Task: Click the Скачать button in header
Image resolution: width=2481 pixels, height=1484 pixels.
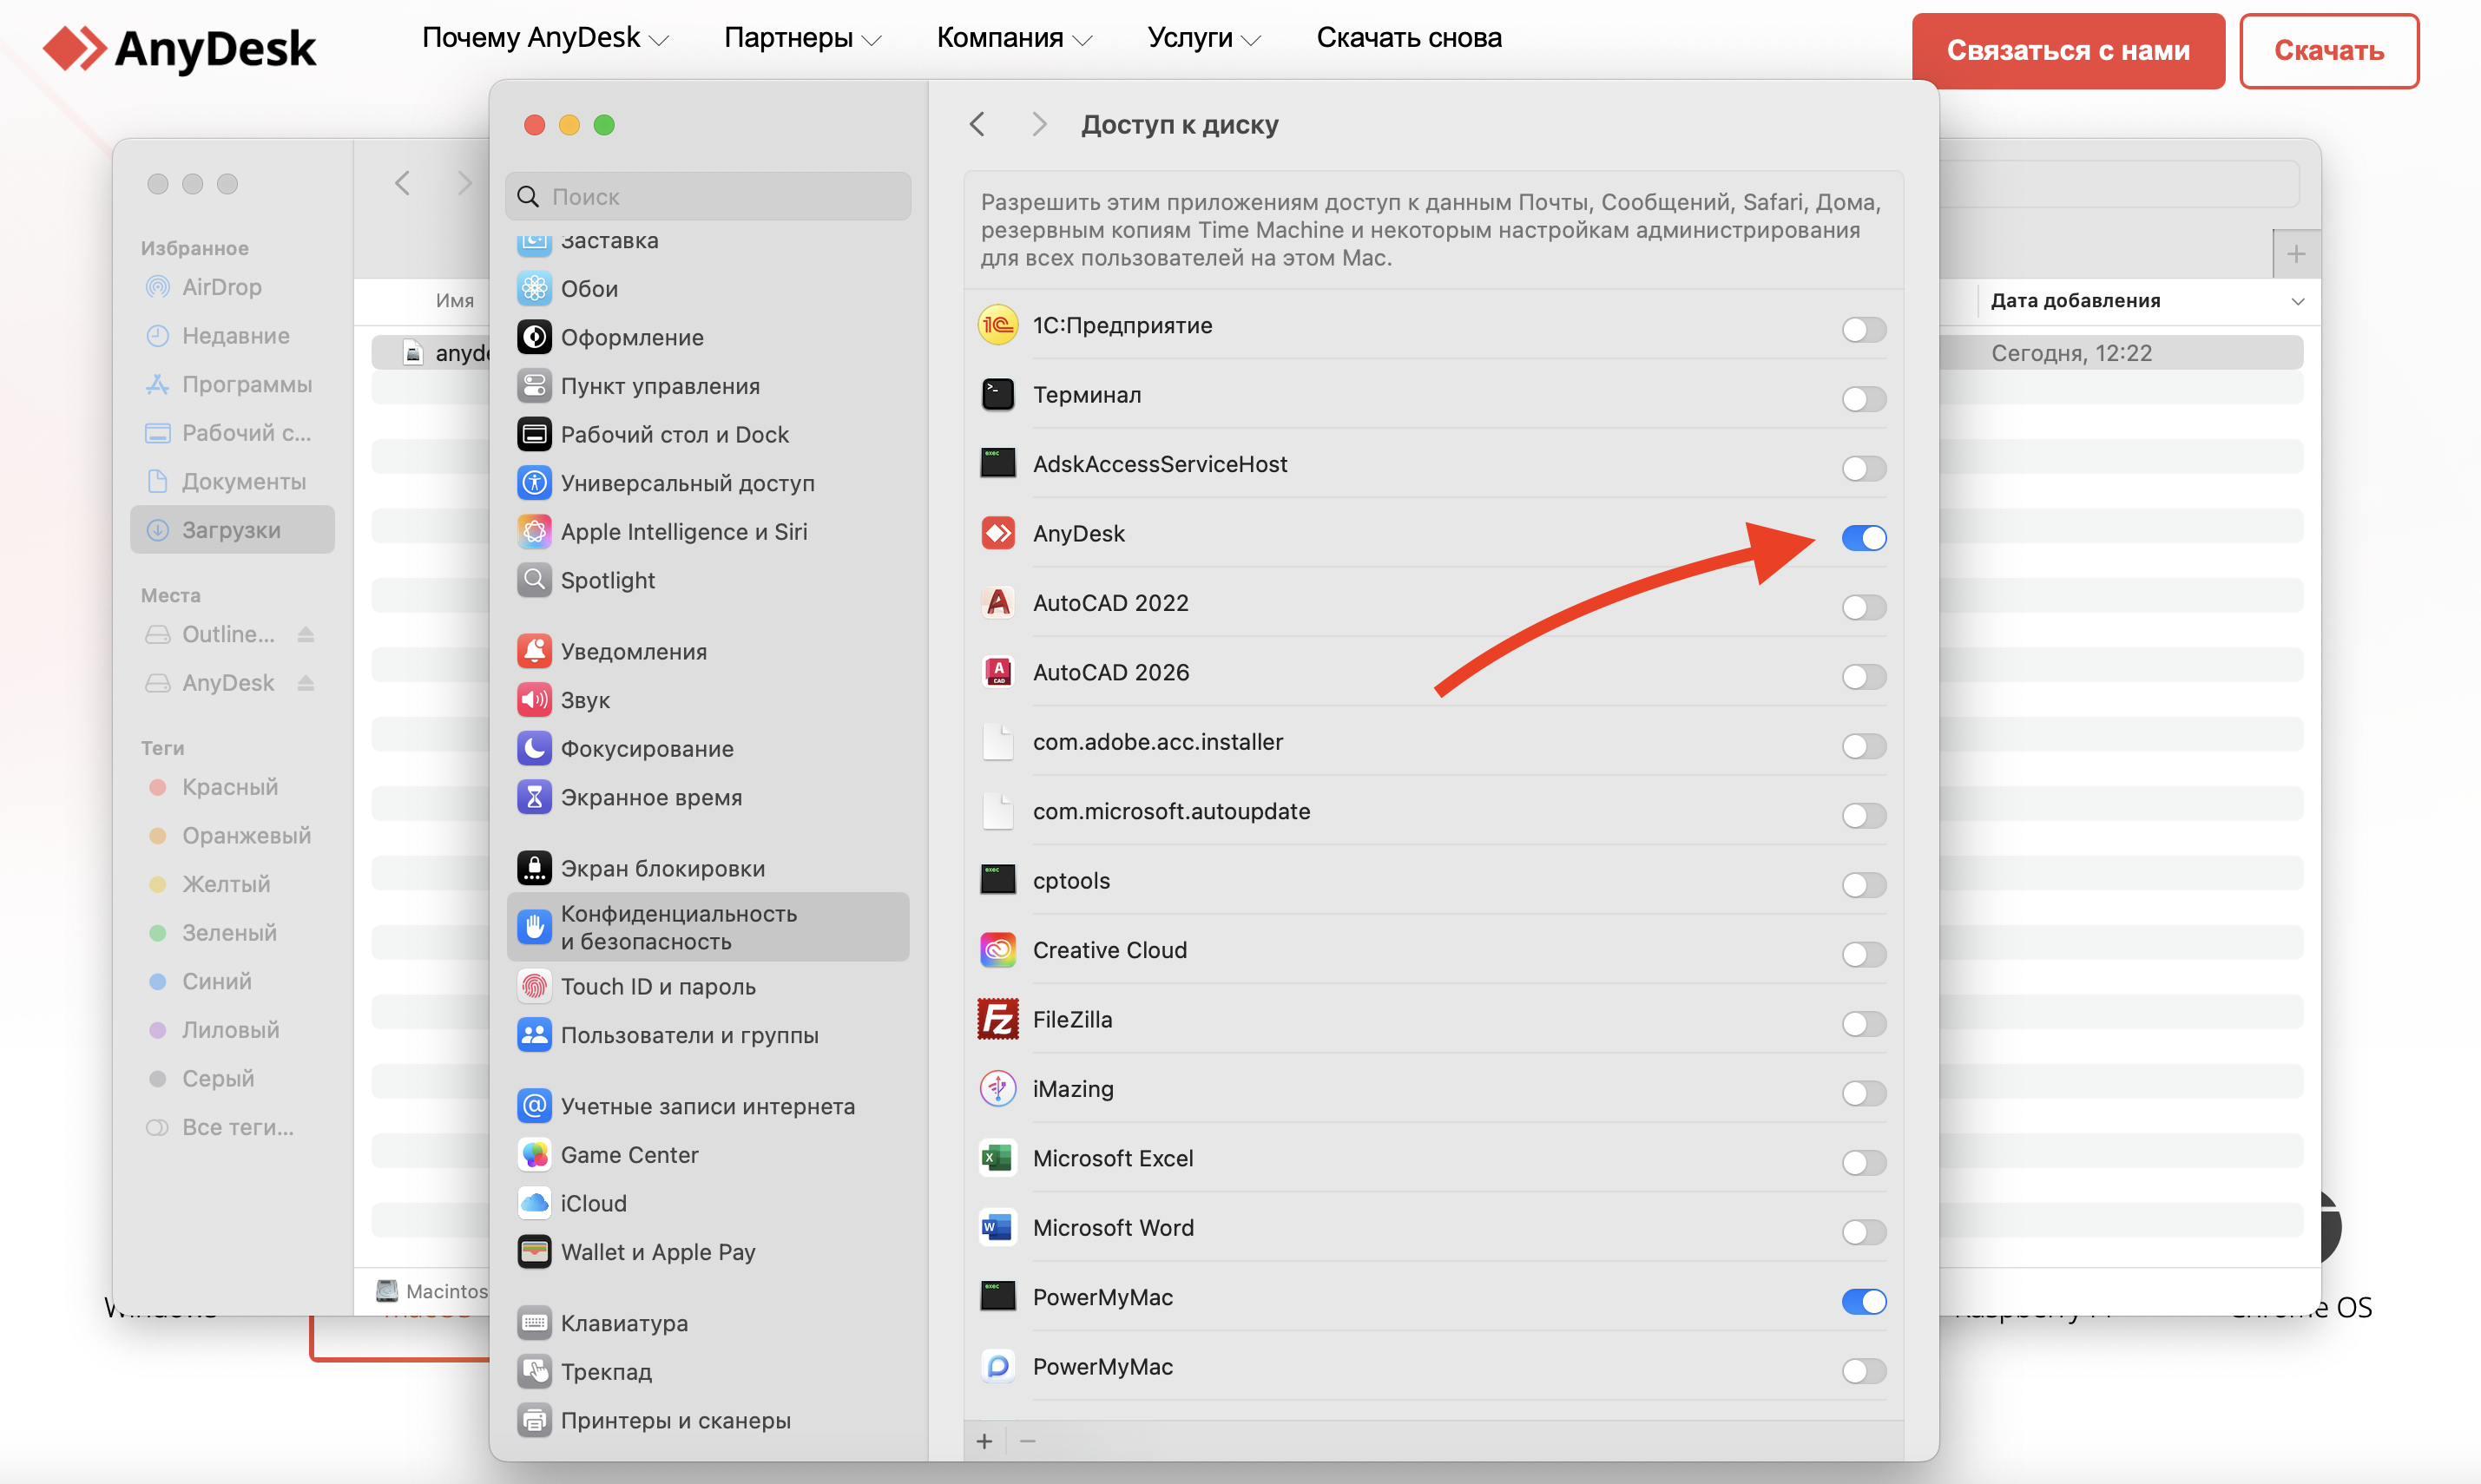Action: 2328,51
